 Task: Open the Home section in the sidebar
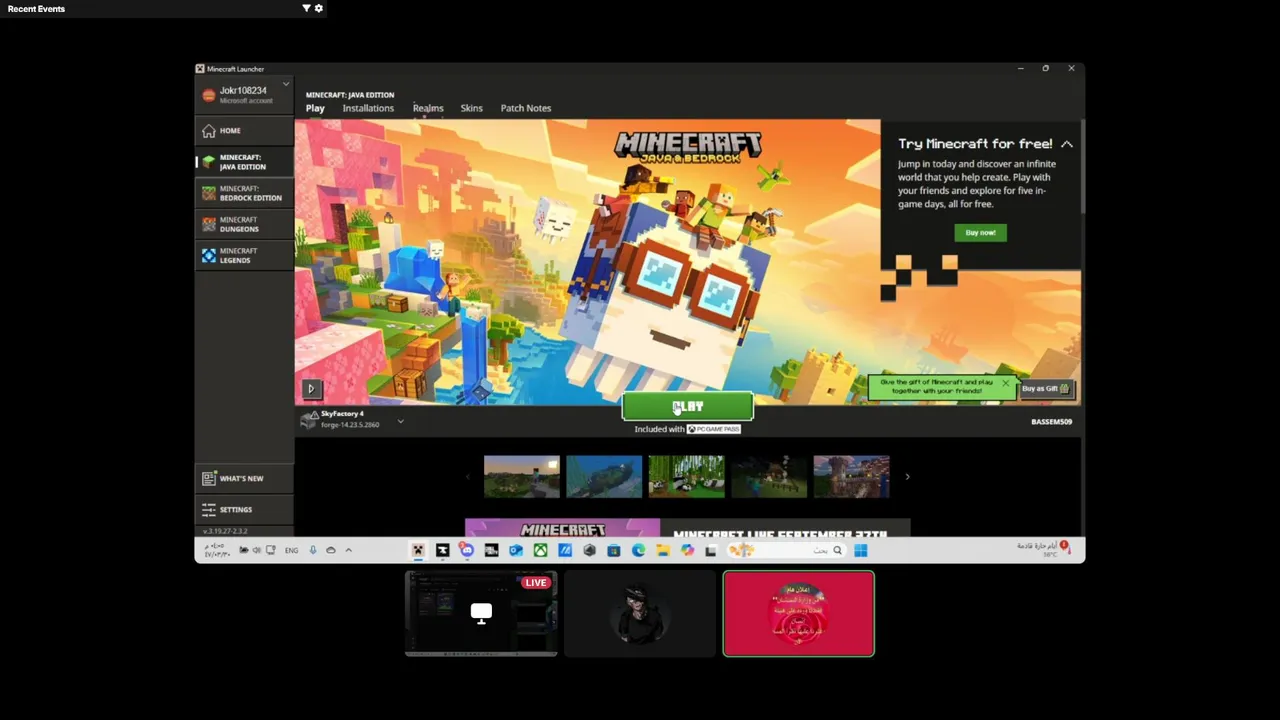point(244,131)
